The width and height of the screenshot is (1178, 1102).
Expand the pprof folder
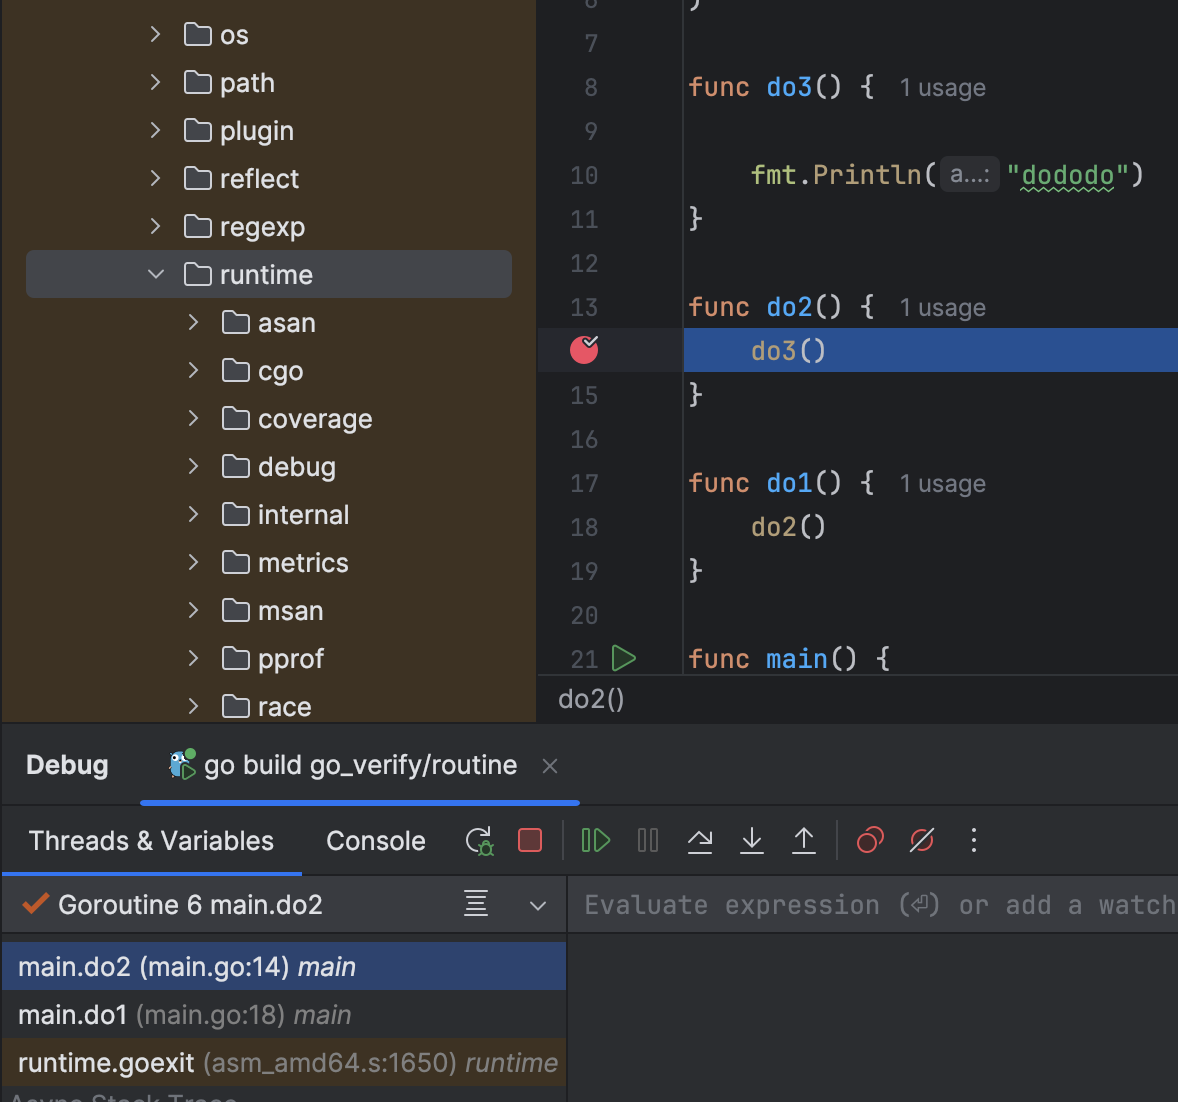coord(193,659)
